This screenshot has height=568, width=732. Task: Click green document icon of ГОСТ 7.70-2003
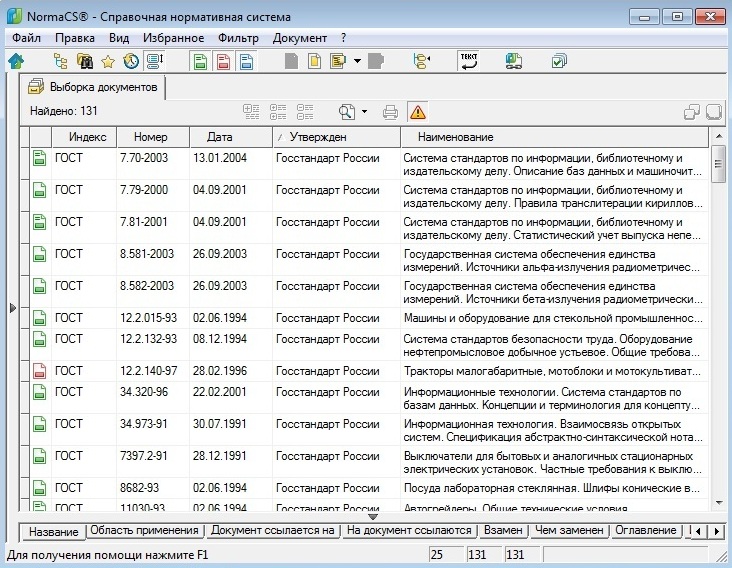click(40, 158)
